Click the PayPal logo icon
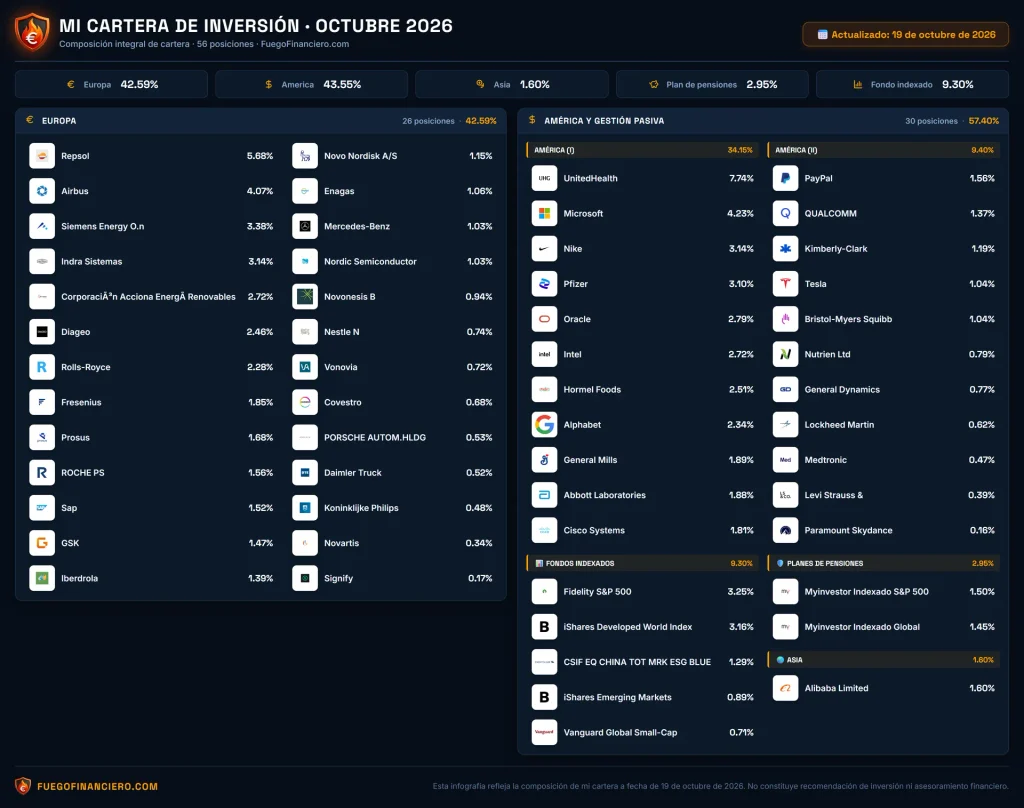Viewport: 1024px width, 808px height. (x=785, y=178)
